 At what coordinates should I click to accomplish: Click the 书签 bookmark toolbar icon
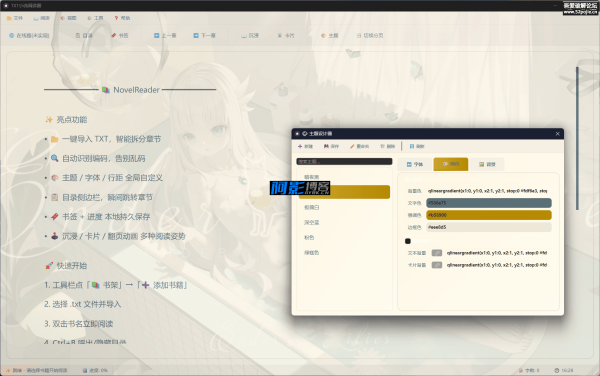[x=120, y=36]
